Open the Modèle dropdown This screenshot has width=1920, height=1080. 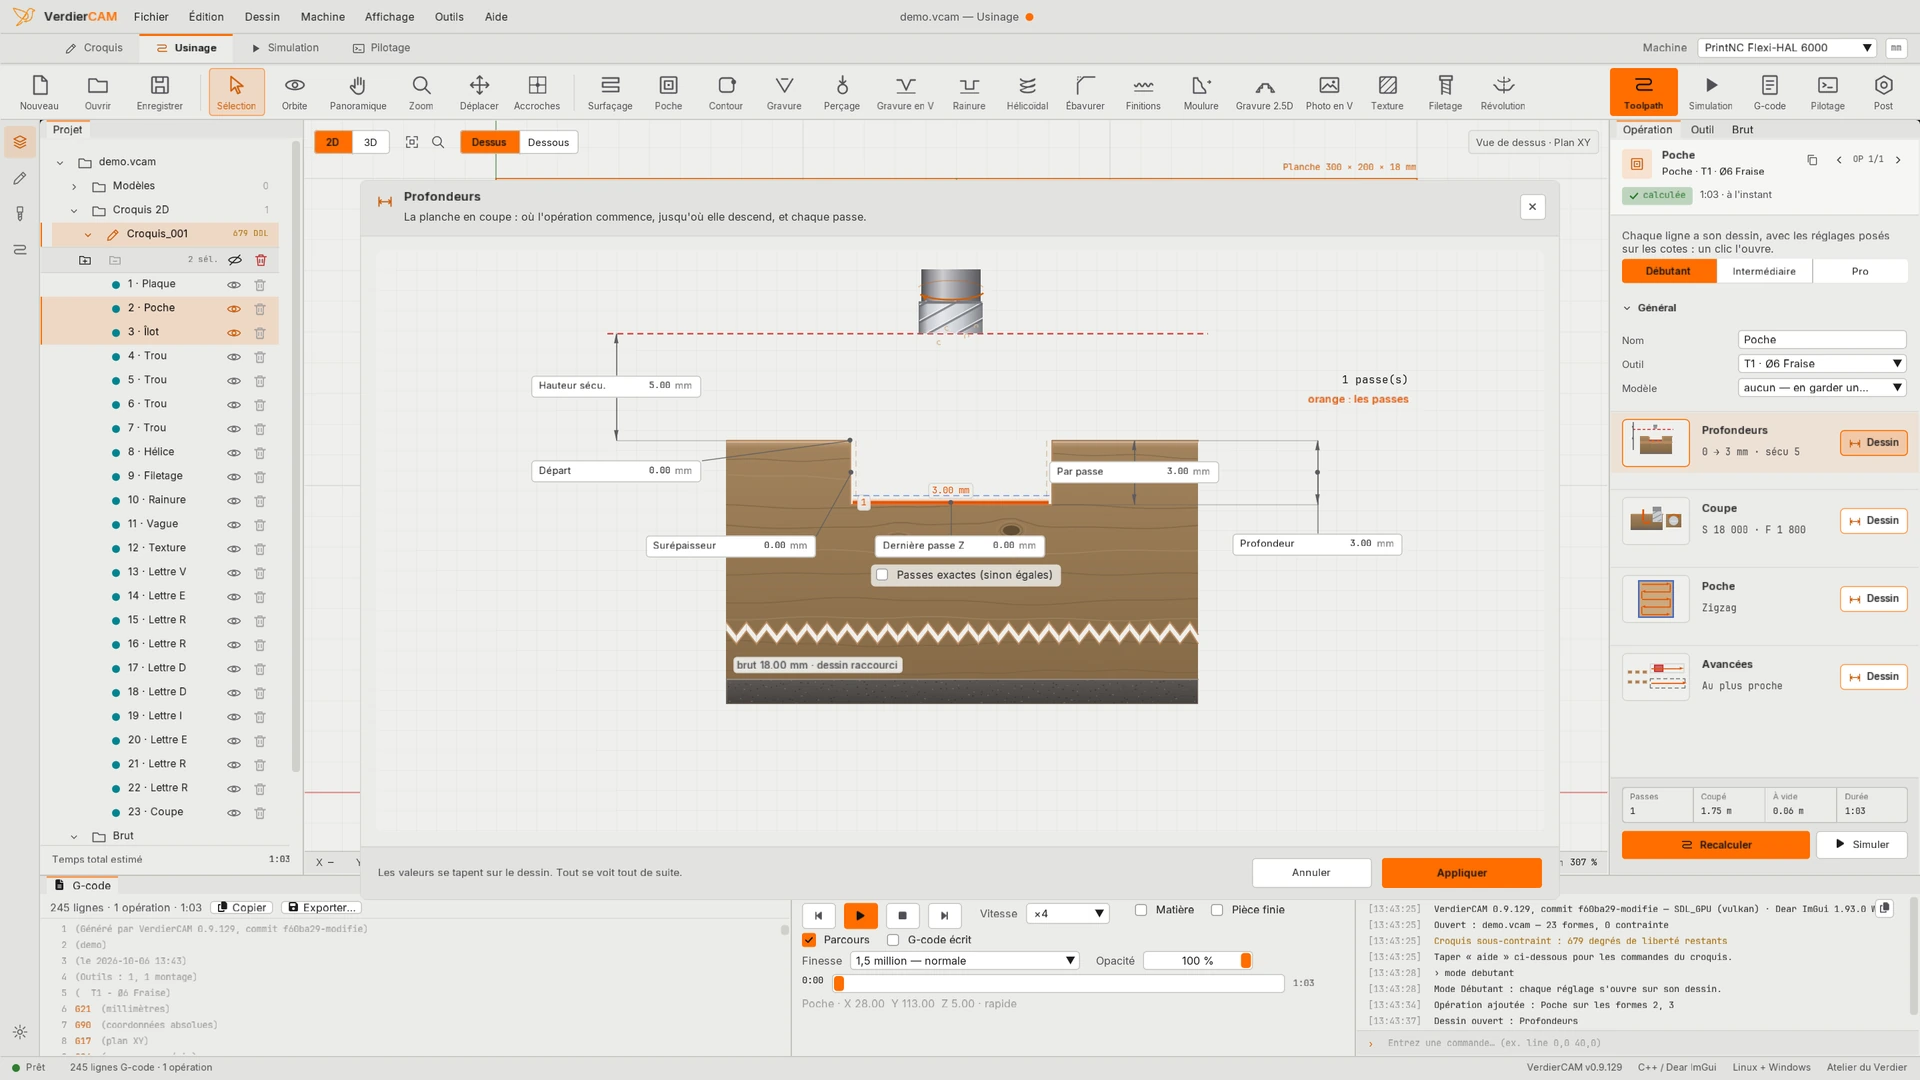[x=1822, y=388]
